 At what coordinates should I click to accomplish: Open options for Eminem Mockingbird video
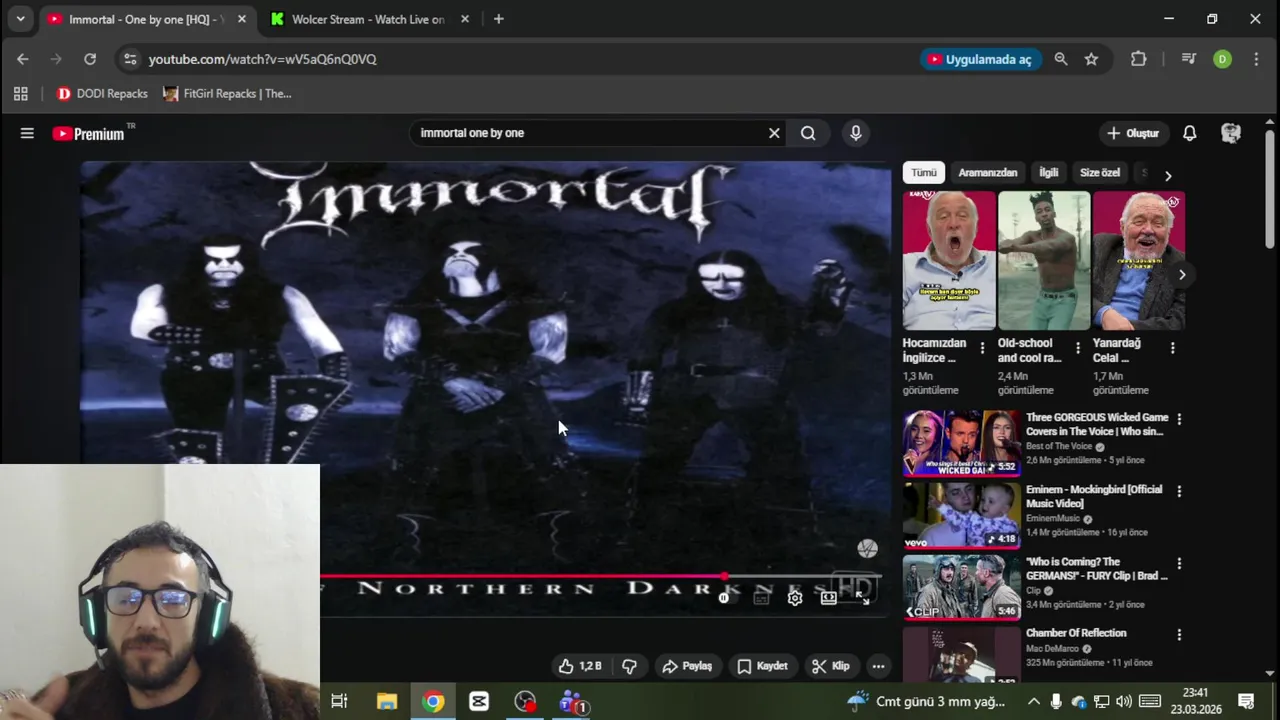click(1179, 491)
